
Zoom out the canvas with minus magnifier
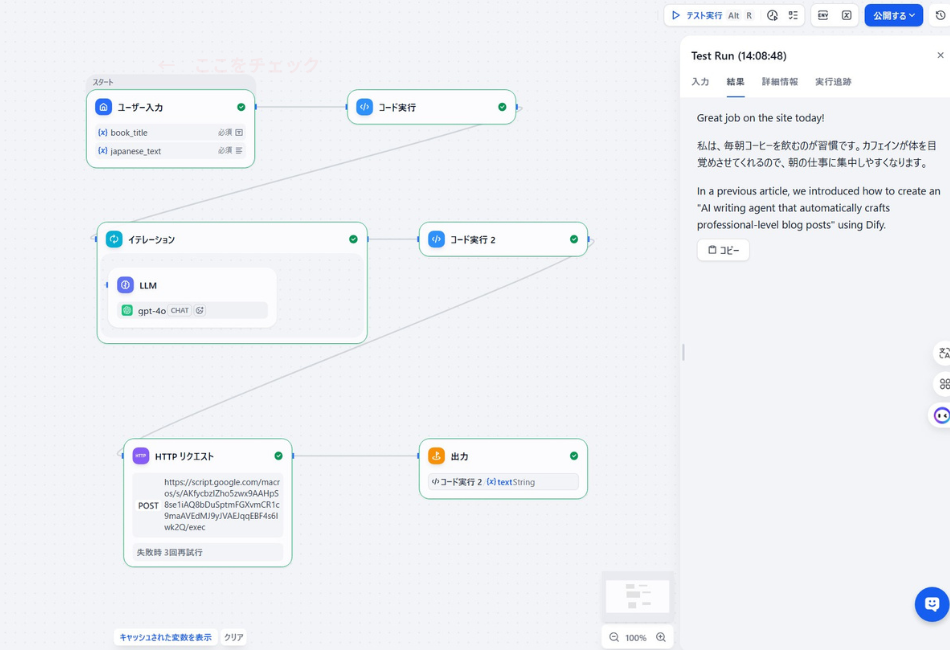click(614, 637)
